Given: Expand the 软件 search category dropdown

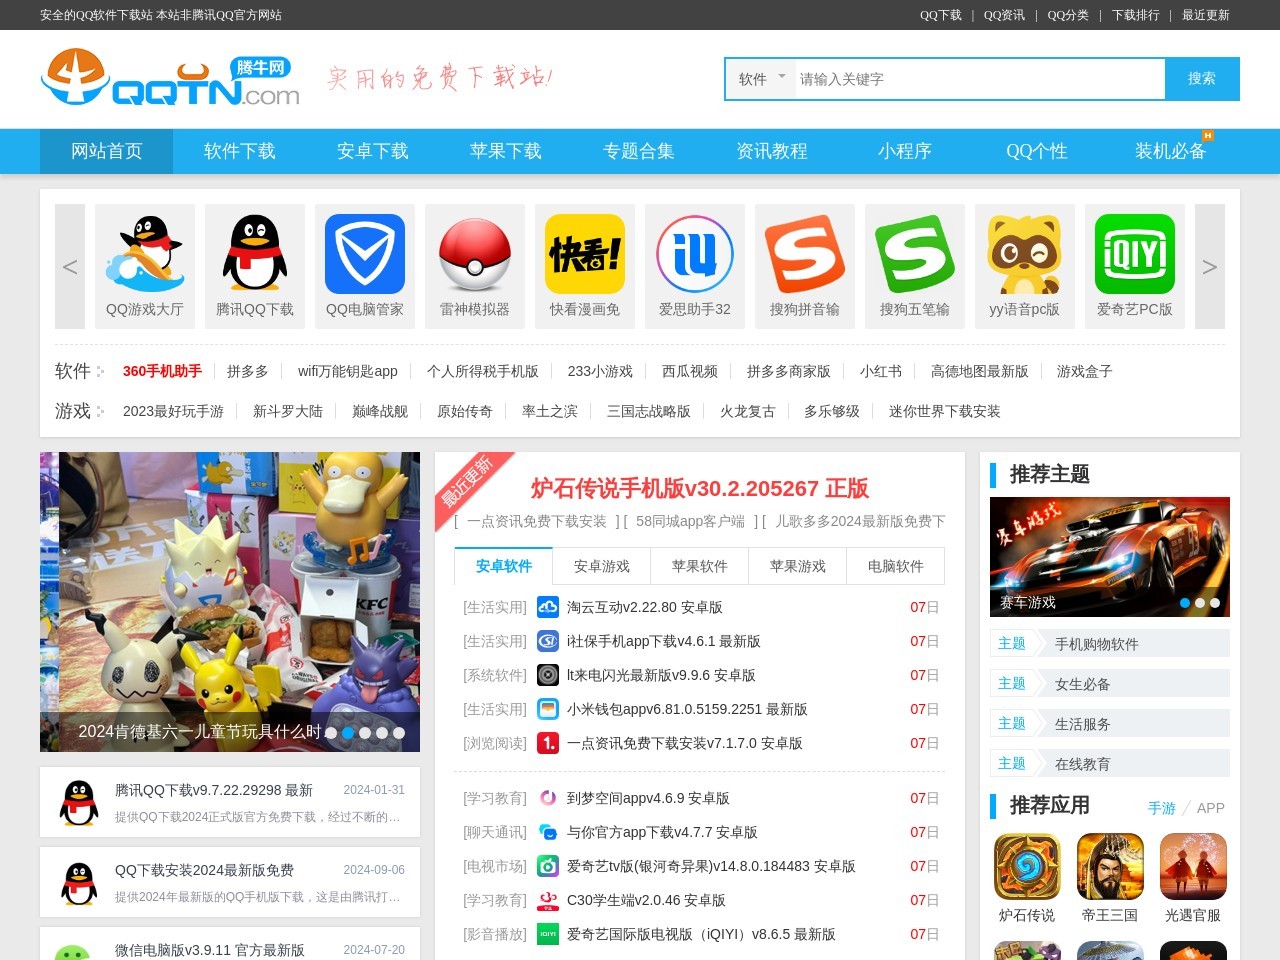Looking at the screenshot, I should (761, 79).
